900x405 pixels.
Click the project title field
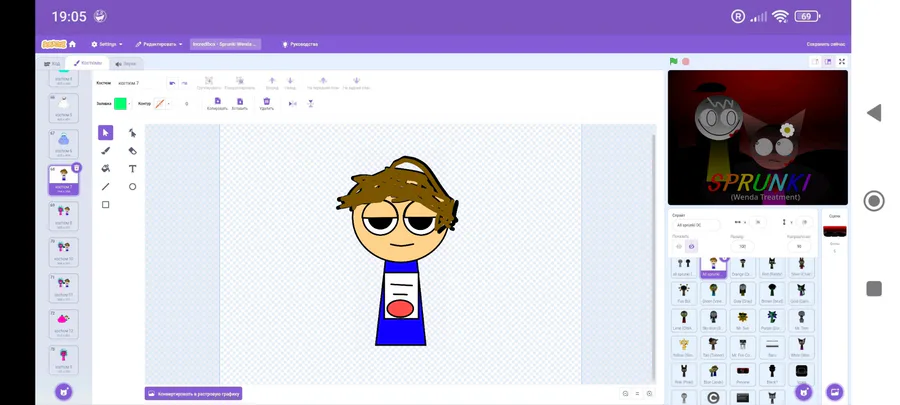[x=226, y=44]
